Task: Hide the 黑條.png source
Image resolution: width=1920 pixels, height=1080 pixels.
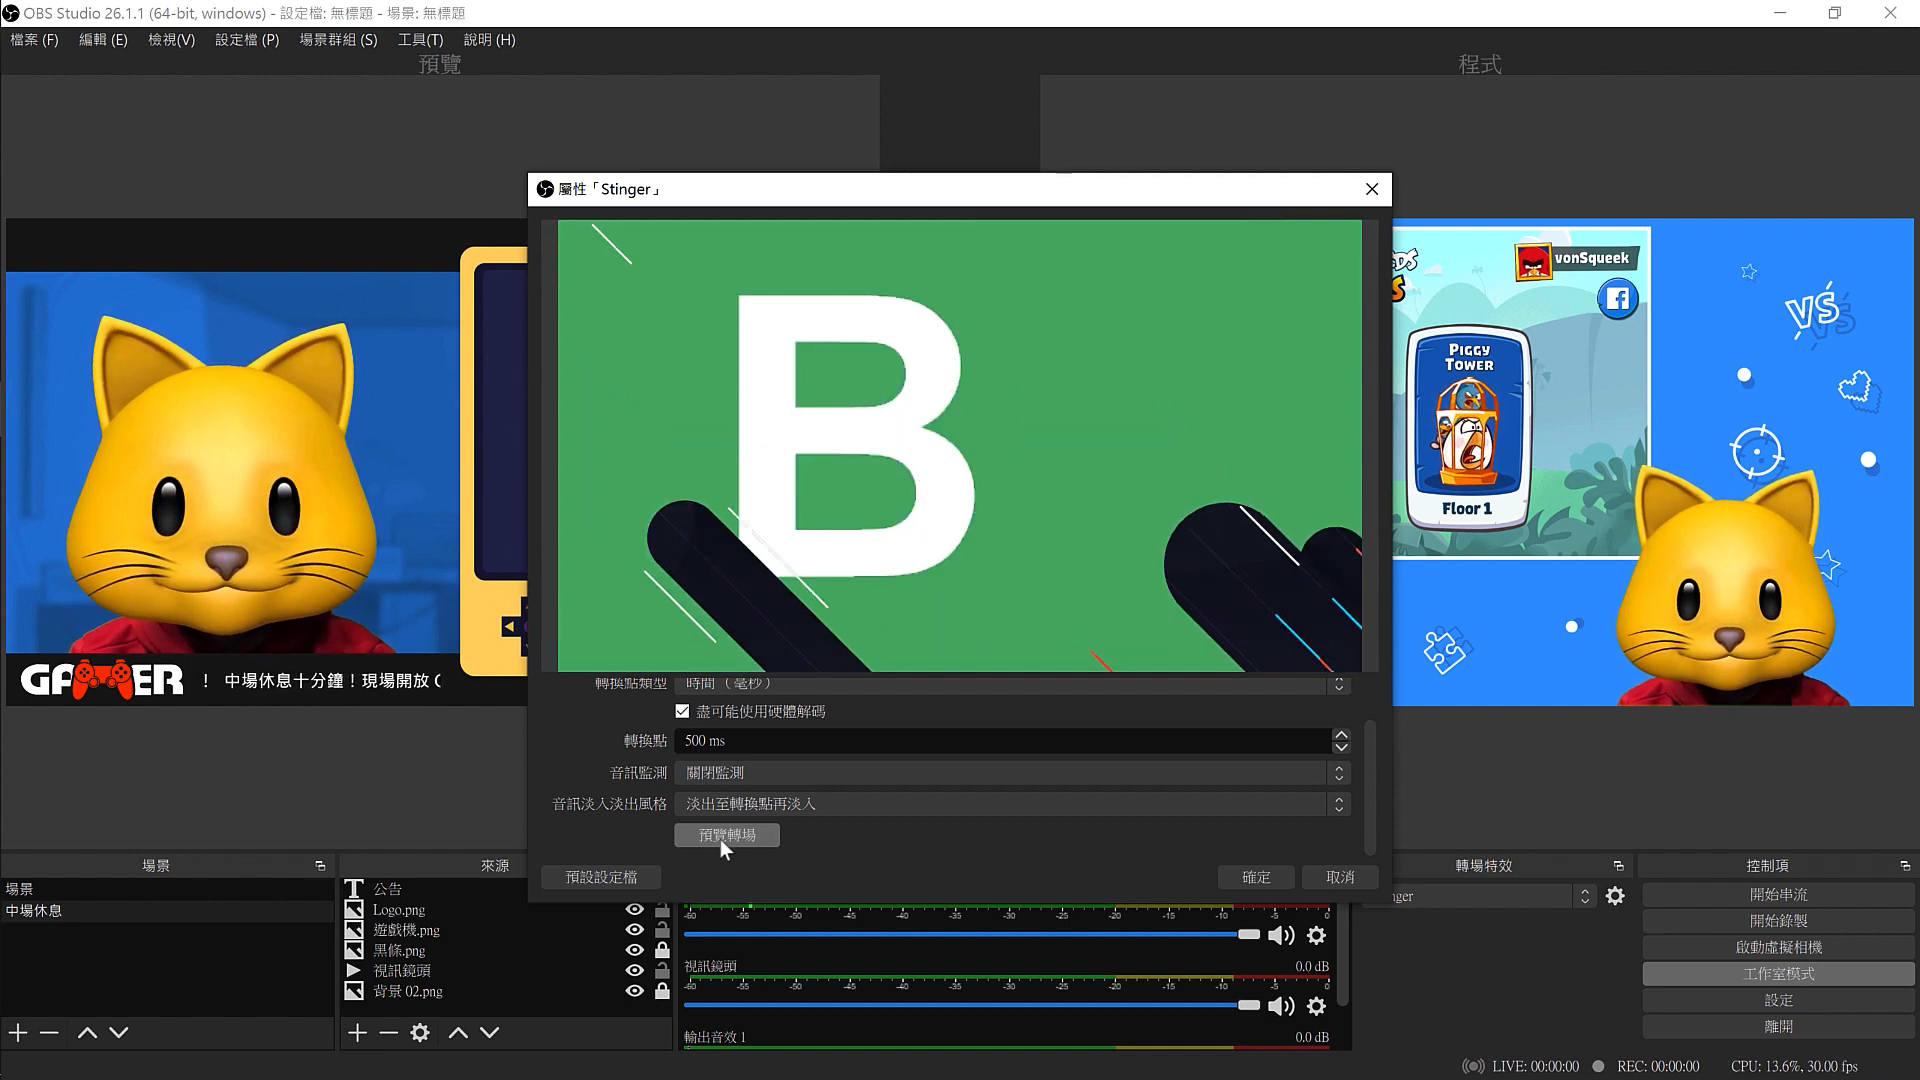Action: point(634,950)
